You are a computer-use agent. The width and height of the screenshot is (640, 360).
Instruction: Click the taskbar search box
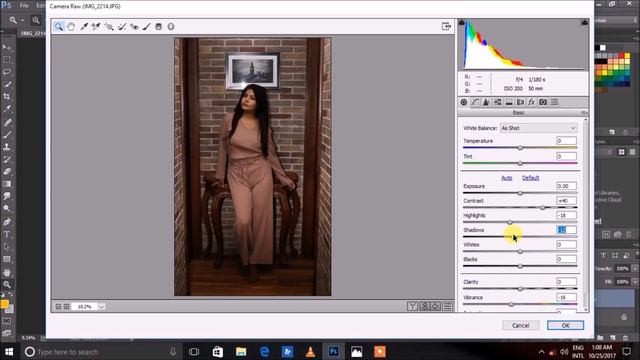(x=101, y=351)
